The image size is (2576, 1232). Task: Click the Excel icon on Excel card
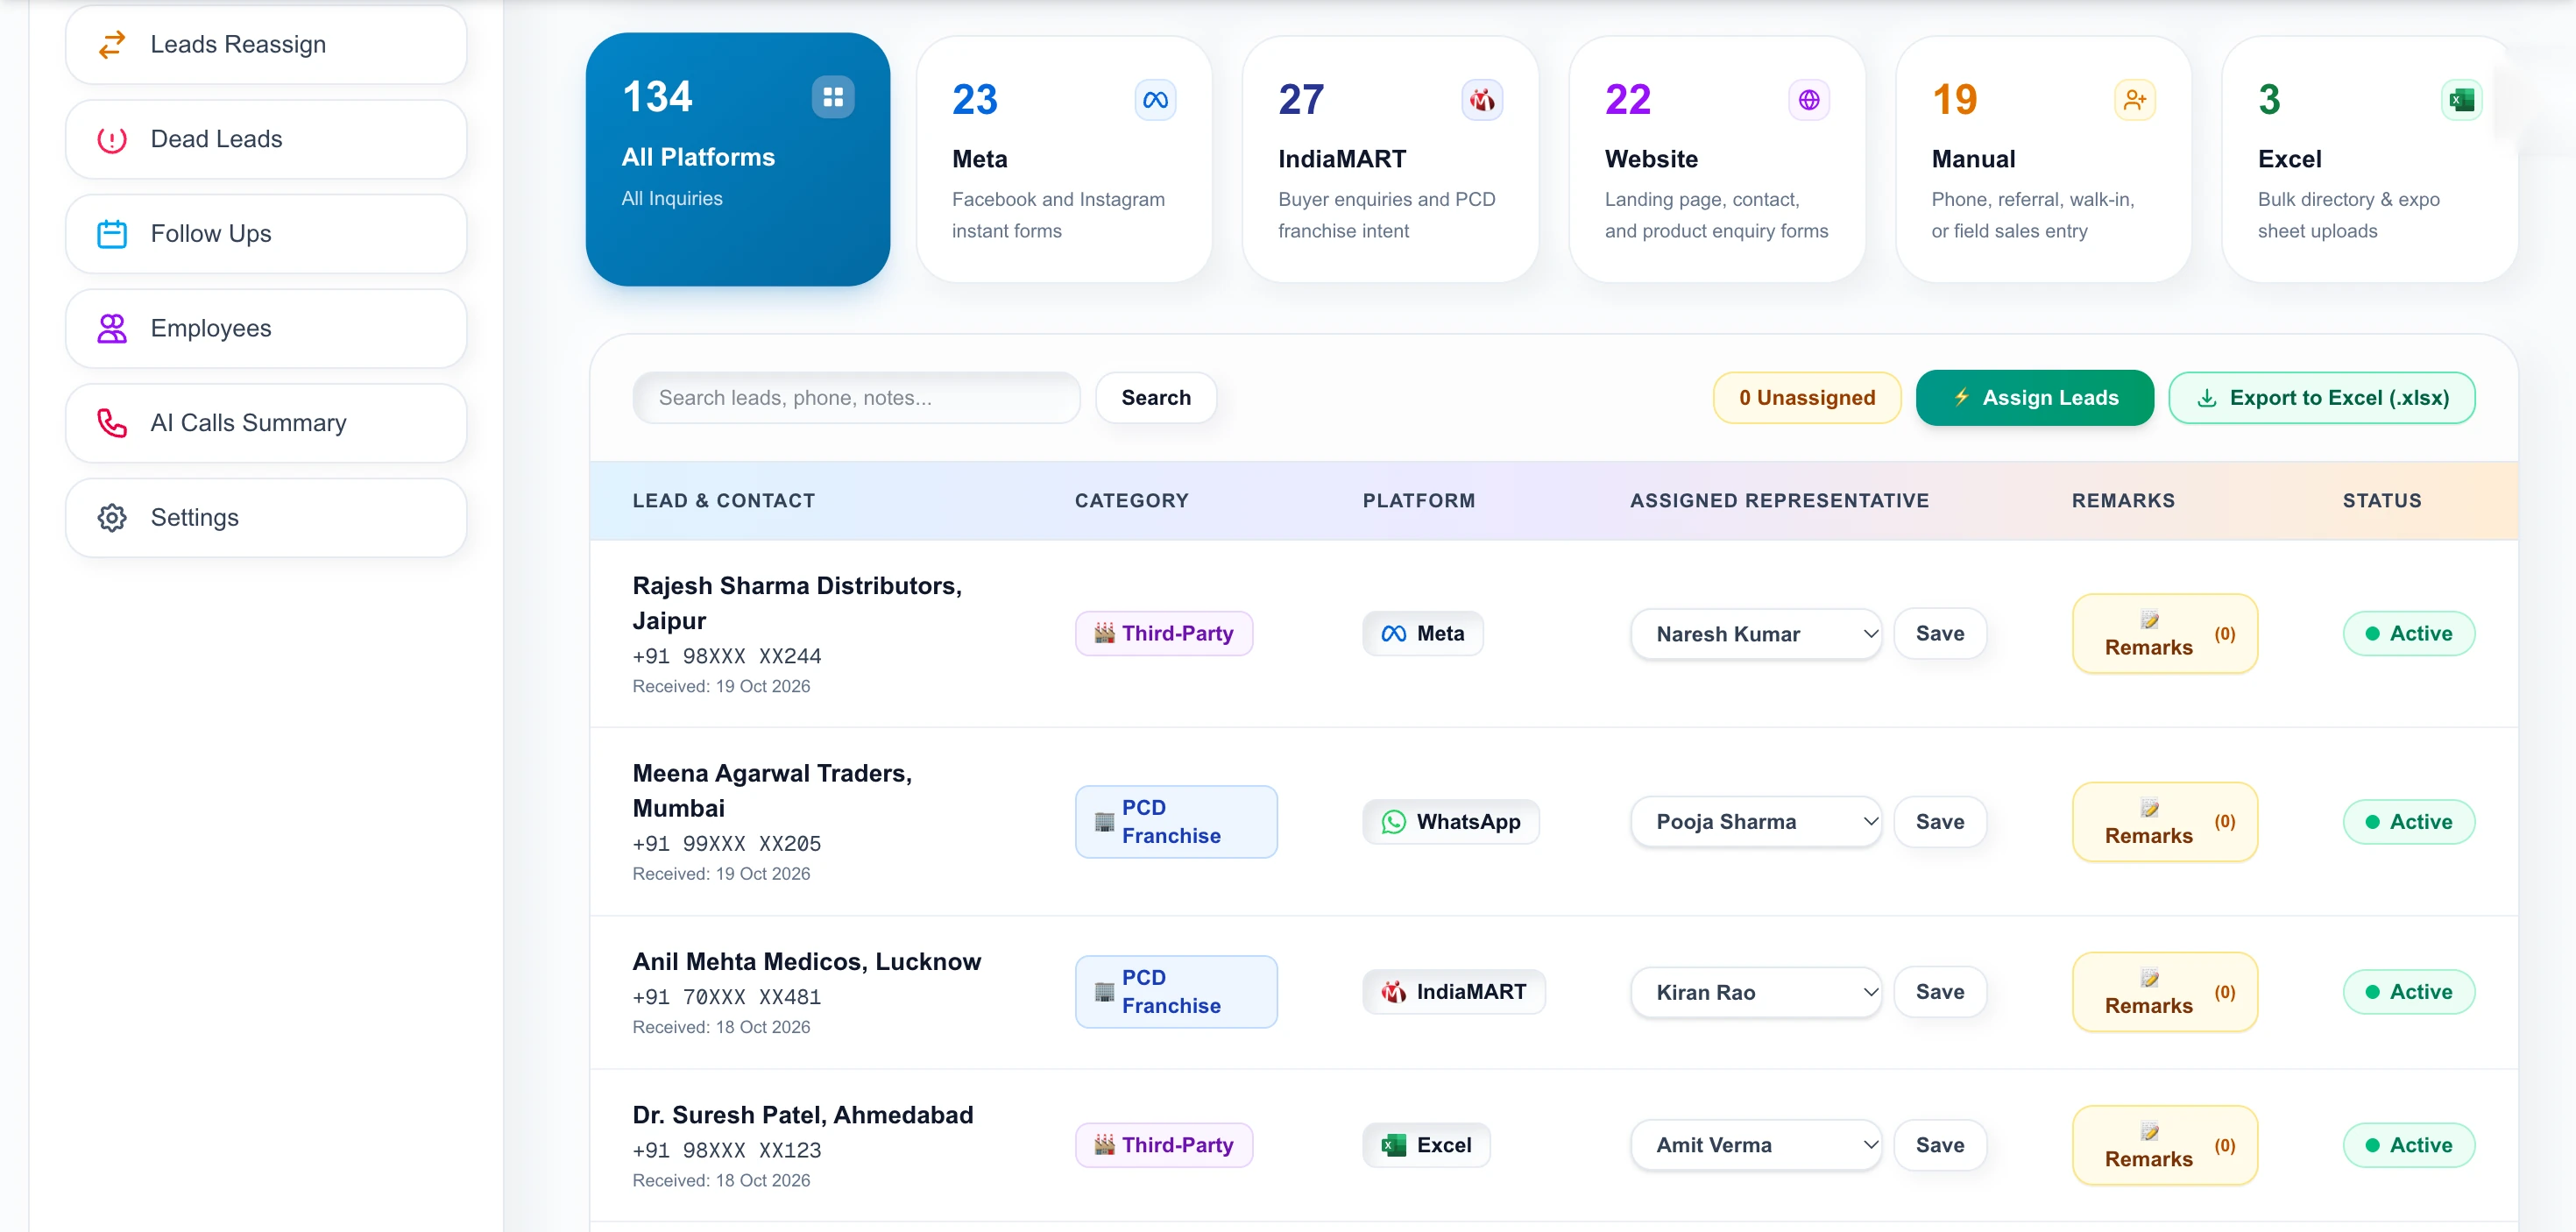2461,100
